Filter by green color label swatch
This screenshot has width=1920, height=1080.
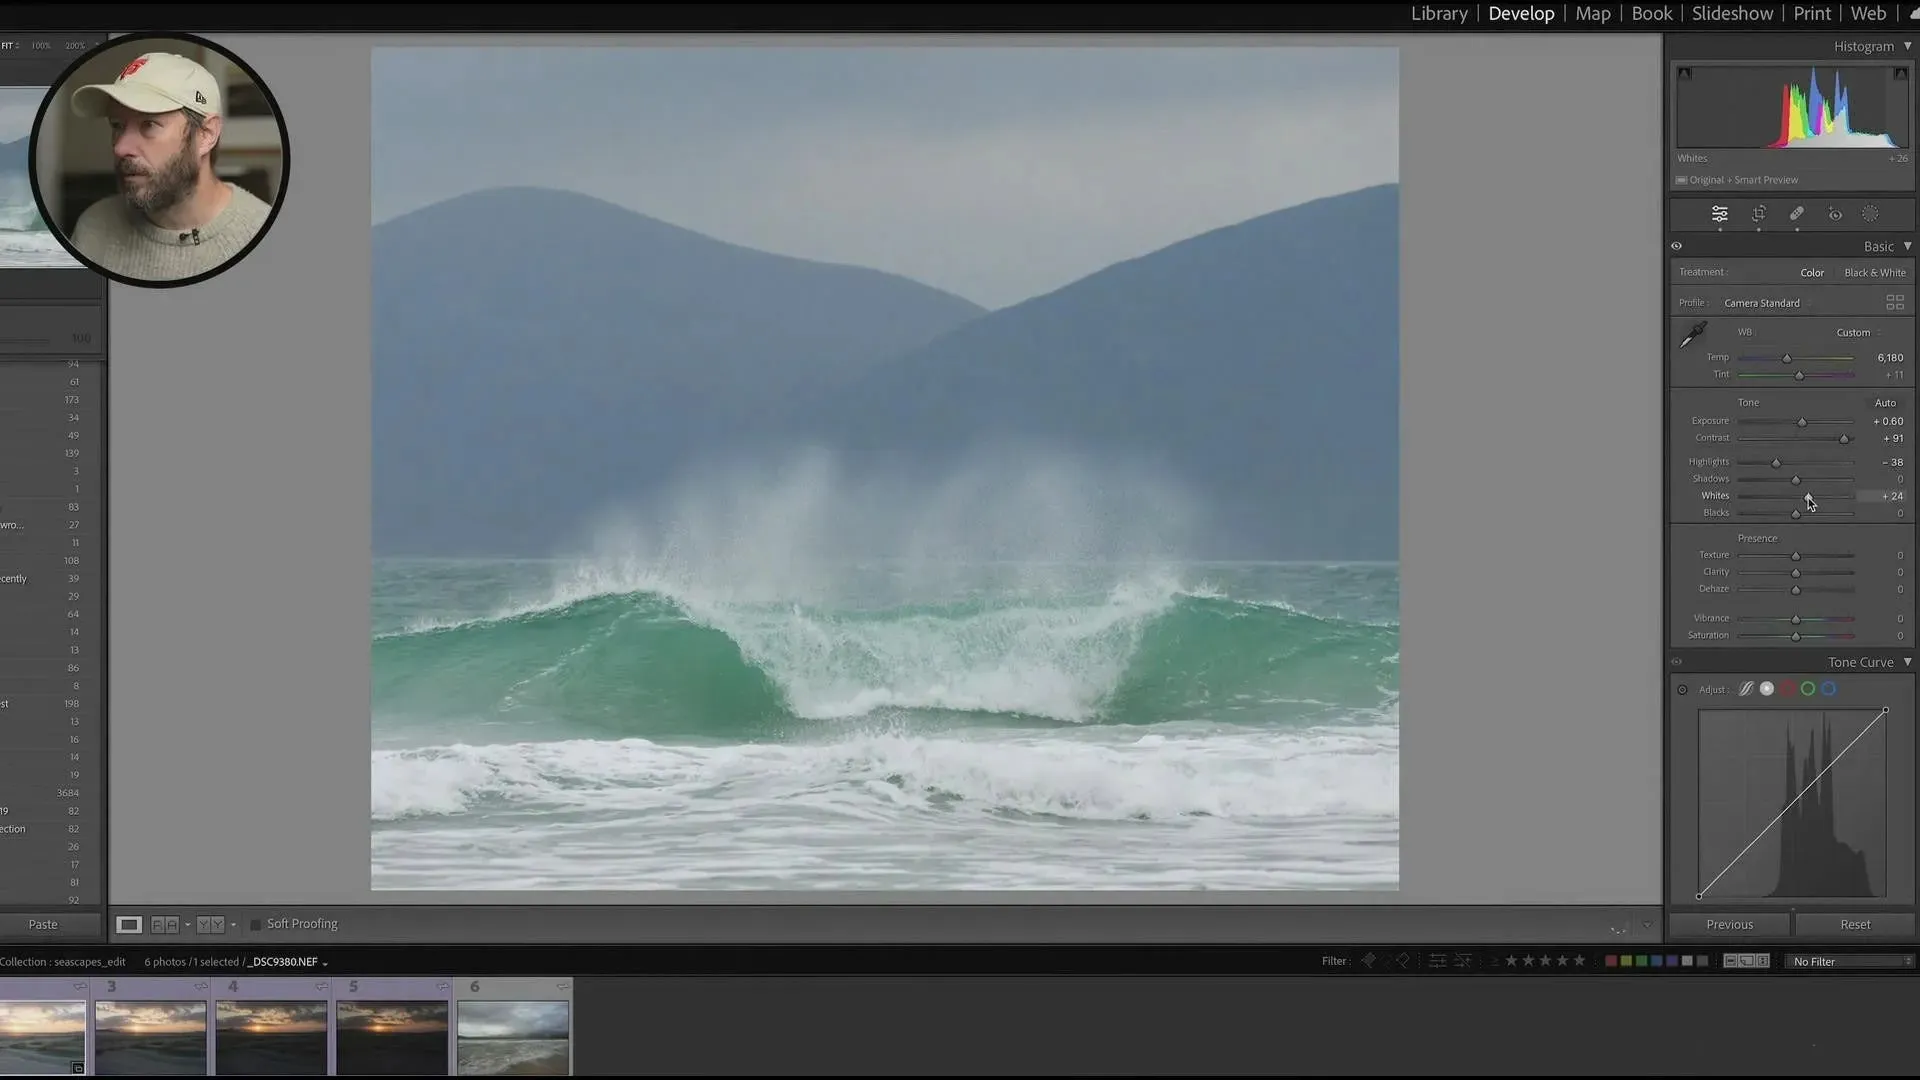click(1641, 961)
